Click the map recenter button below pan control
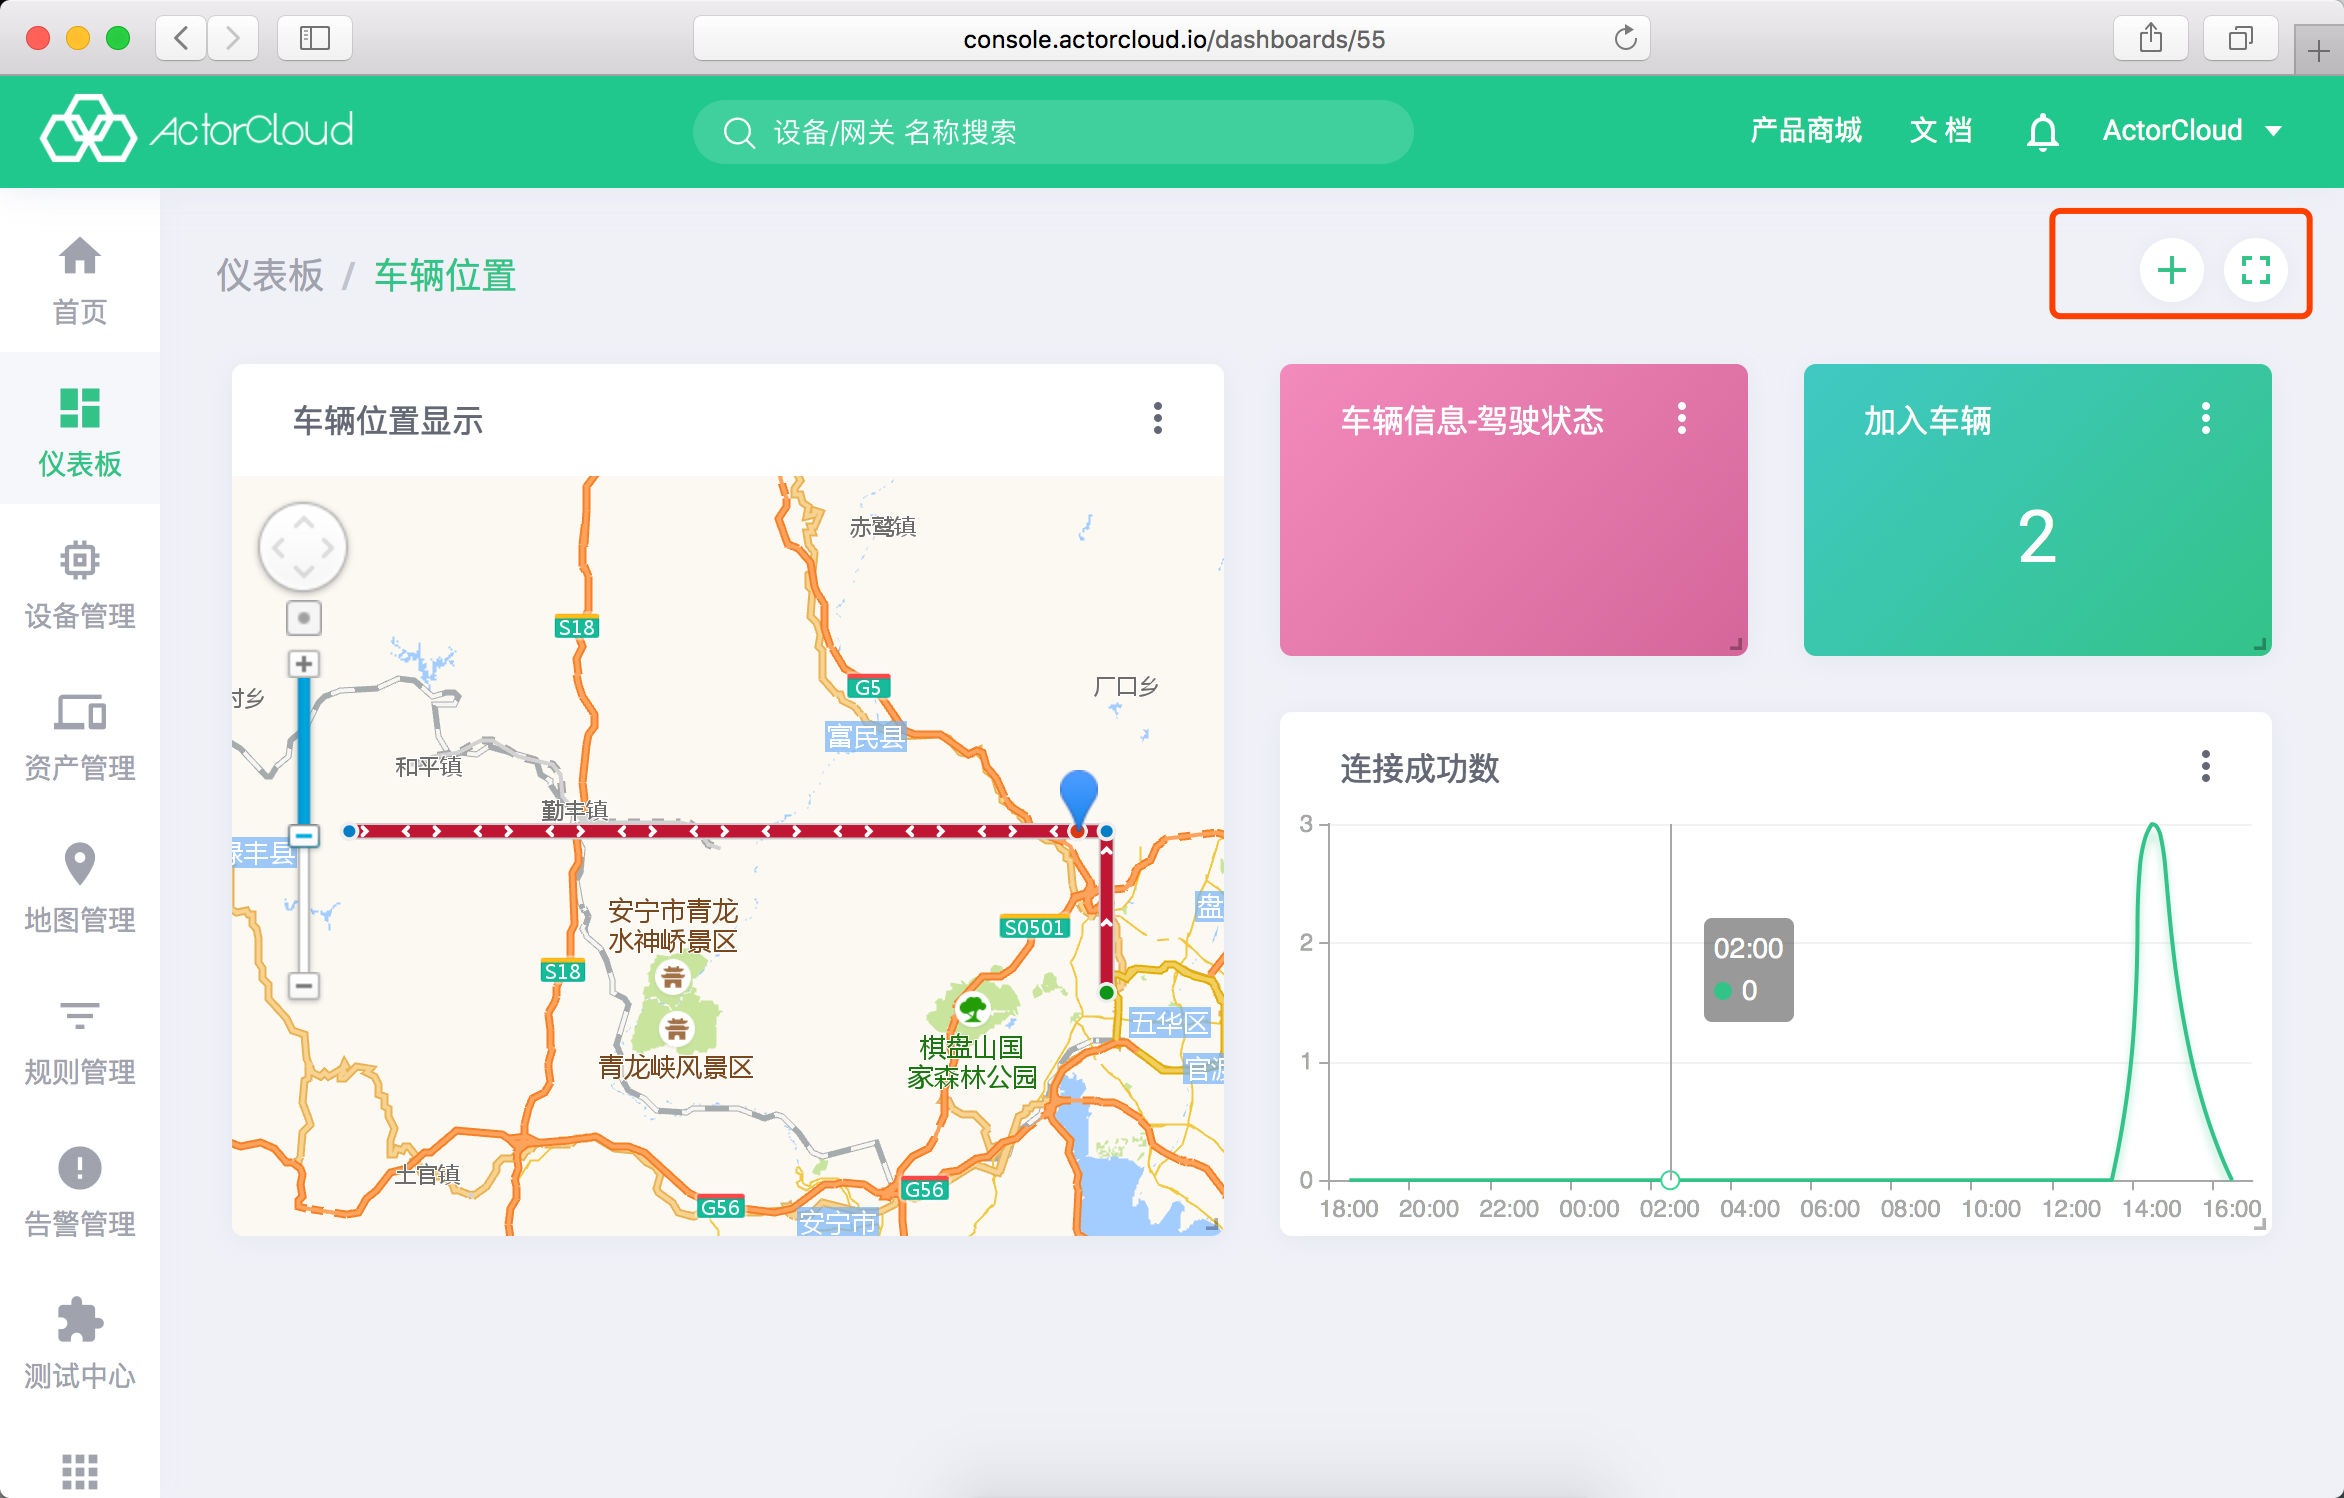The width and height of the screenshot is (2344, 1498). [304, 618]
